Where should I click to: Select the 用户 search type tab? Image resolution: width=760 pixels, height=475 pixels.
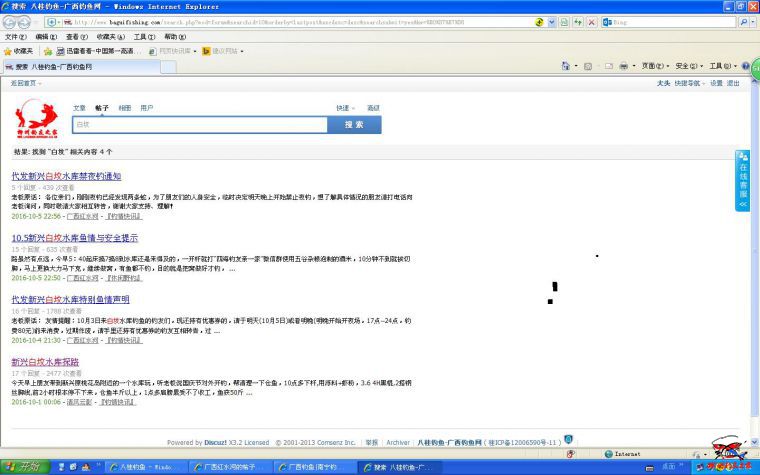(147, 108)
